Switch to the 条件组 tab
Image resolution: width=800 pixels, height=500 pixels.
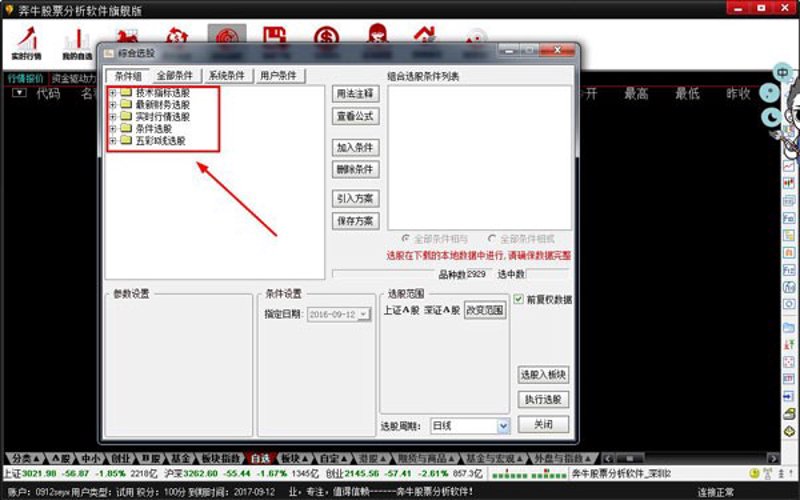[x=128, y=76]
